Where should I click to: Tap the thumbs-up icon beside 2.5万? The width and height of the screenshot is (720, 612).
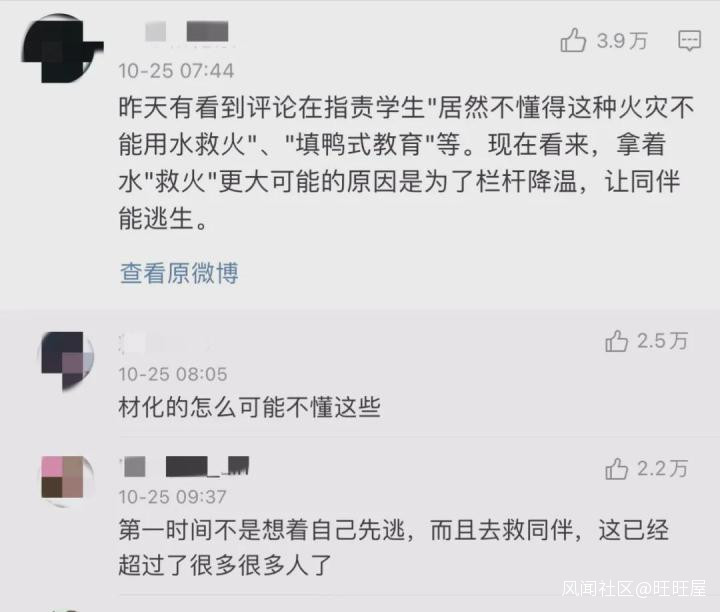(616, 341)
